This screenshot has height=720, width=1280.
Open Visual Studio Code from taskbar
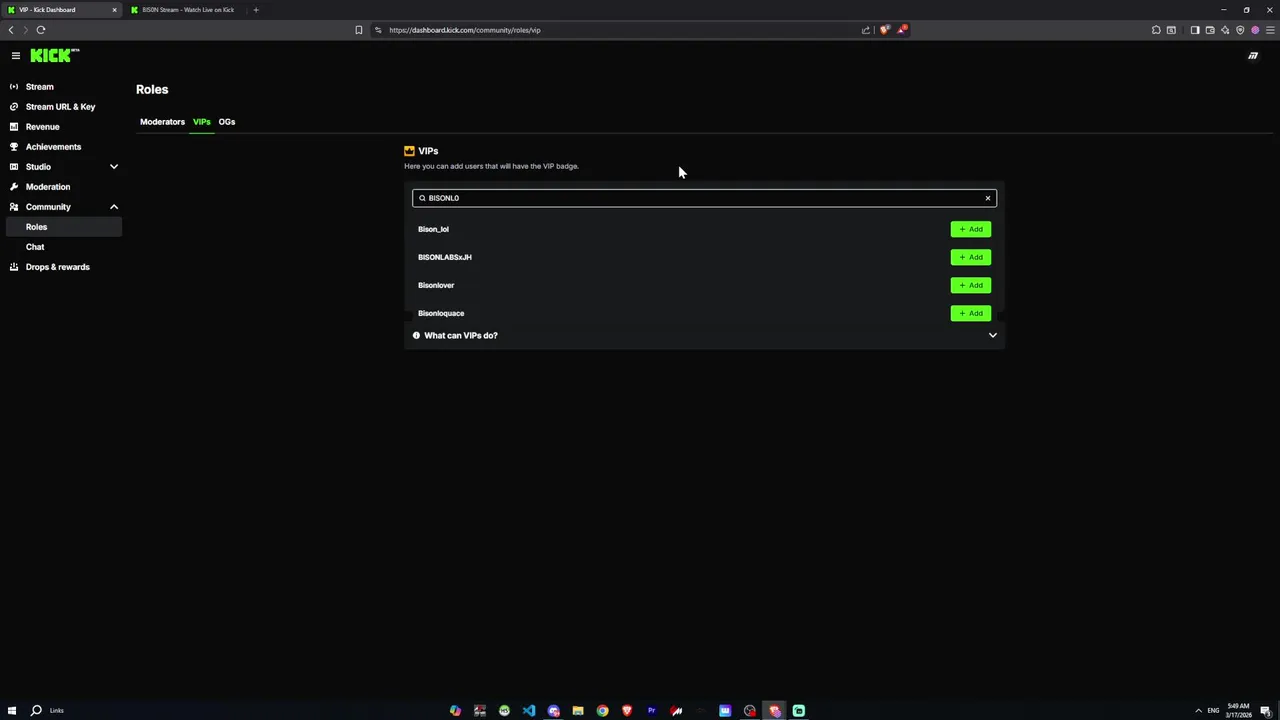tap(529, 711)
